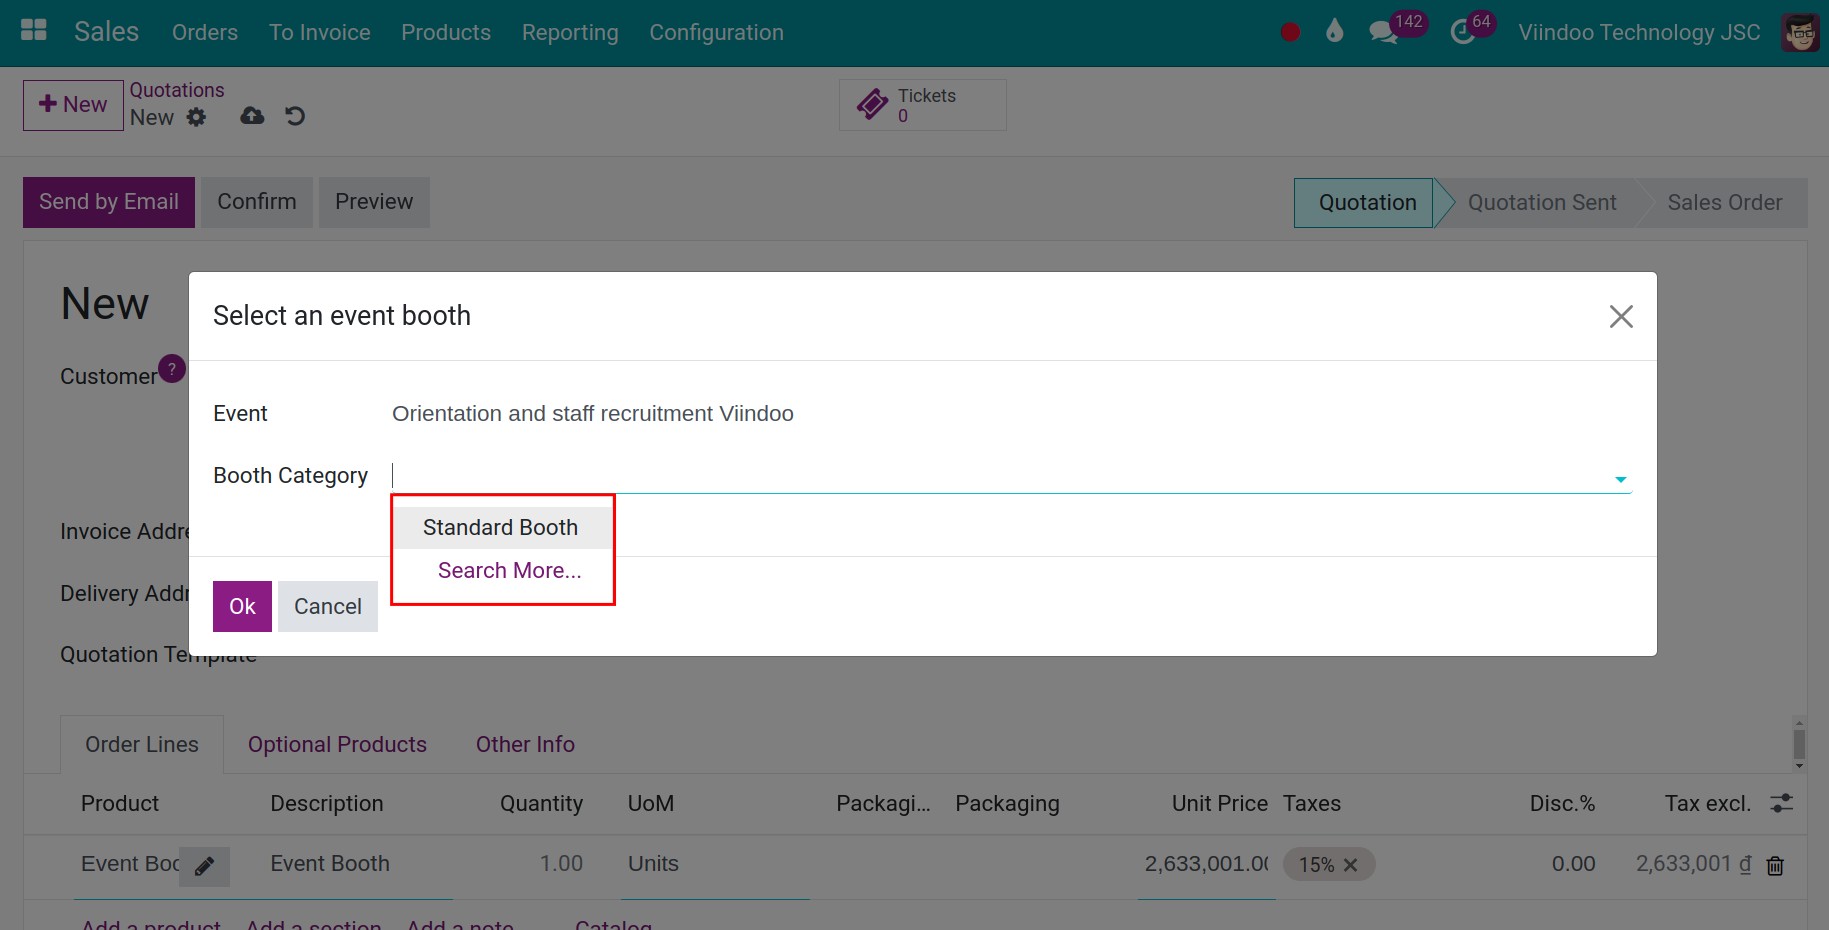The width and height of the screenshot is (1829, 930).
Task: Open chat messages icon with 142 badge
Action: coord(1383,32)
